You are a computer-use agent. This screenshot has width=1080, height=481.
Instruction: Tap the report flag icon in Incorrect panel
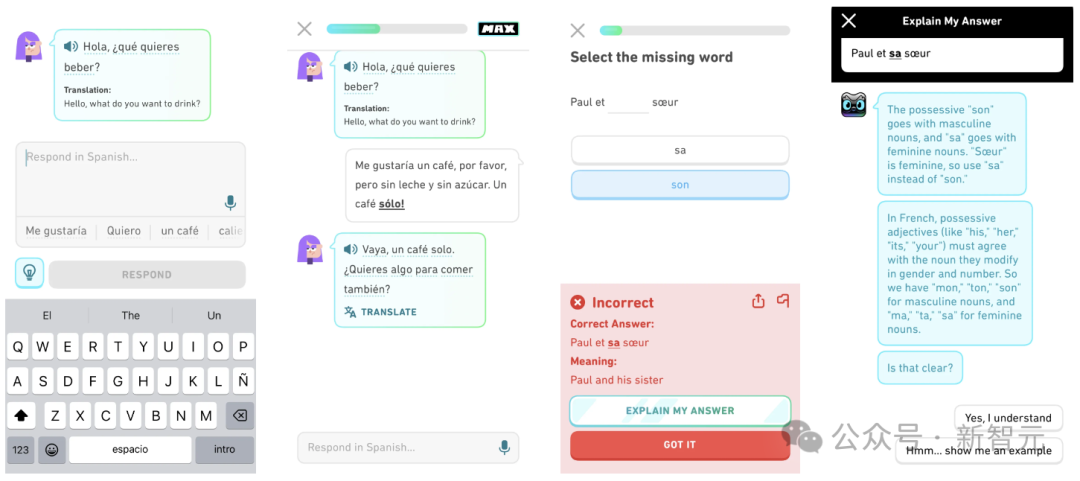[x=783, y=300]
